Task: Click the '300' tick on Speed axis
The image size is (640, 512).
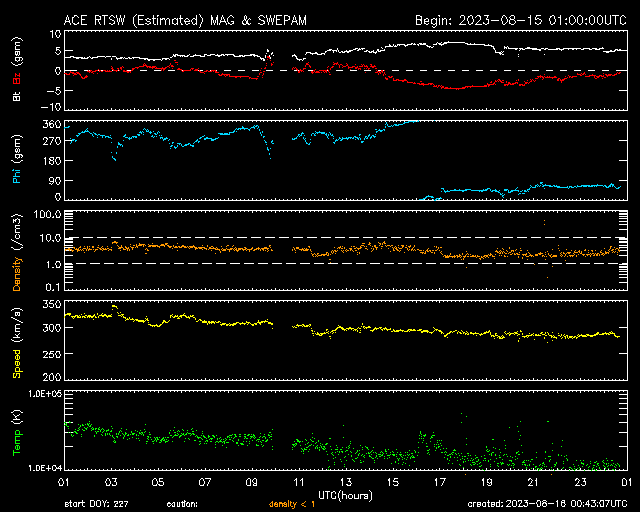Action: pyautogui.click(x=52, y=327)
